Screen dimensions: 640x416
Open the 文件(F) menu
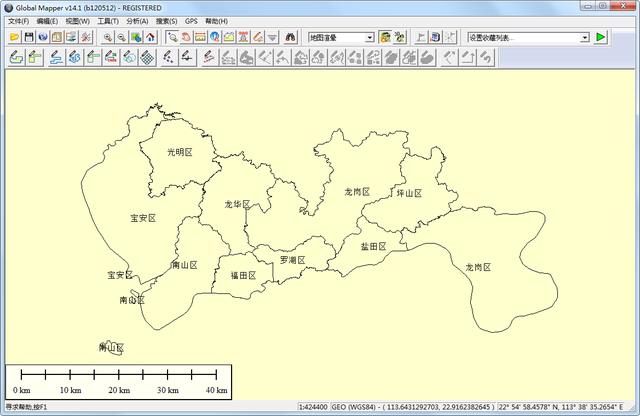click(18, 20)
